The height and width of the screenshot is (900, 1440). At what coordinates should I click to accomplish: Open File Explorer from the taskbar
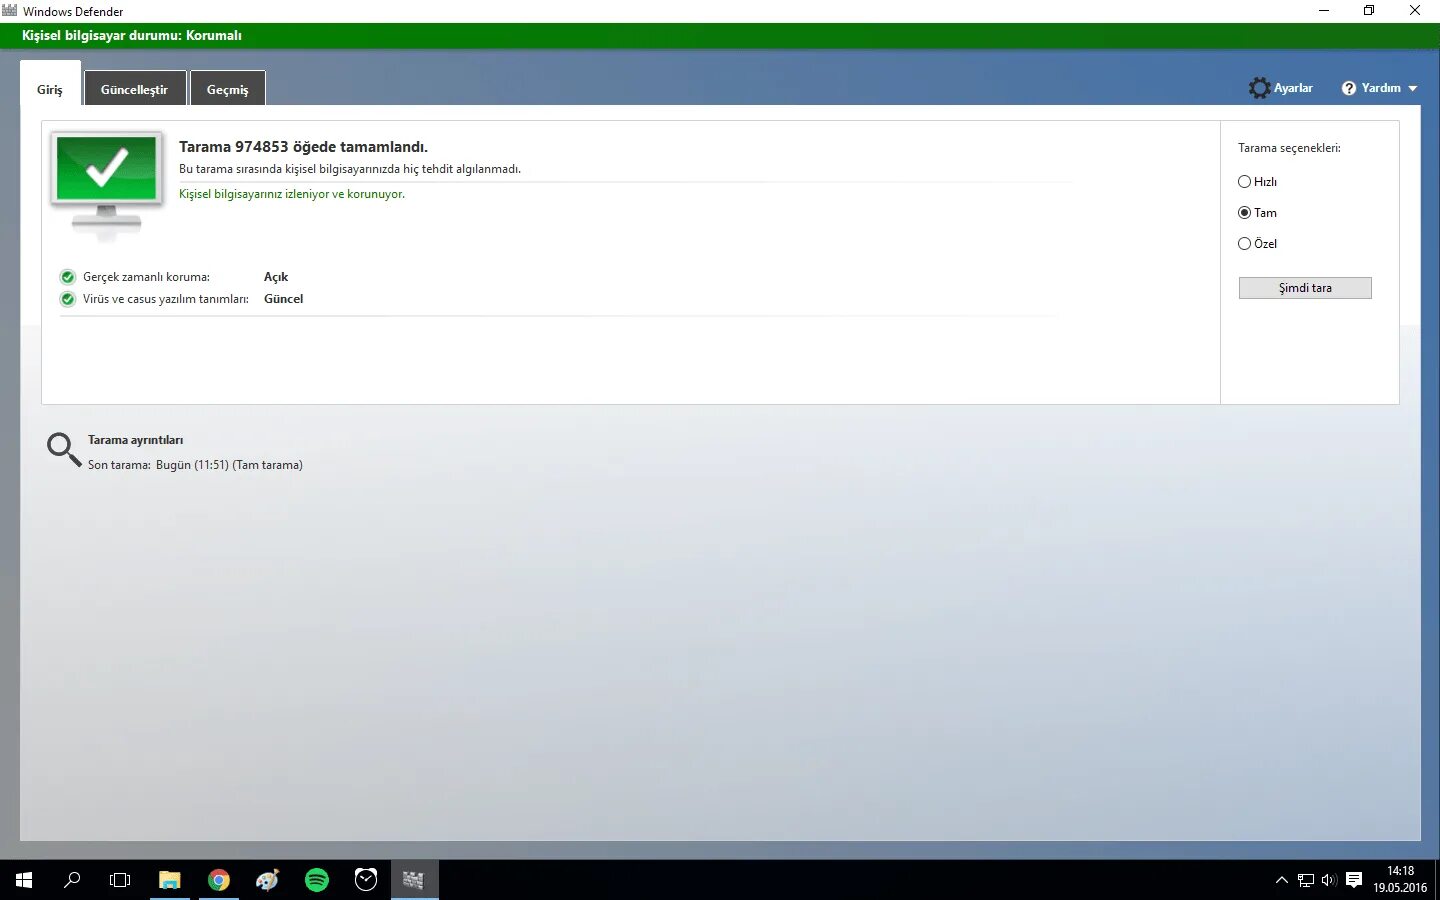point(170,880)
